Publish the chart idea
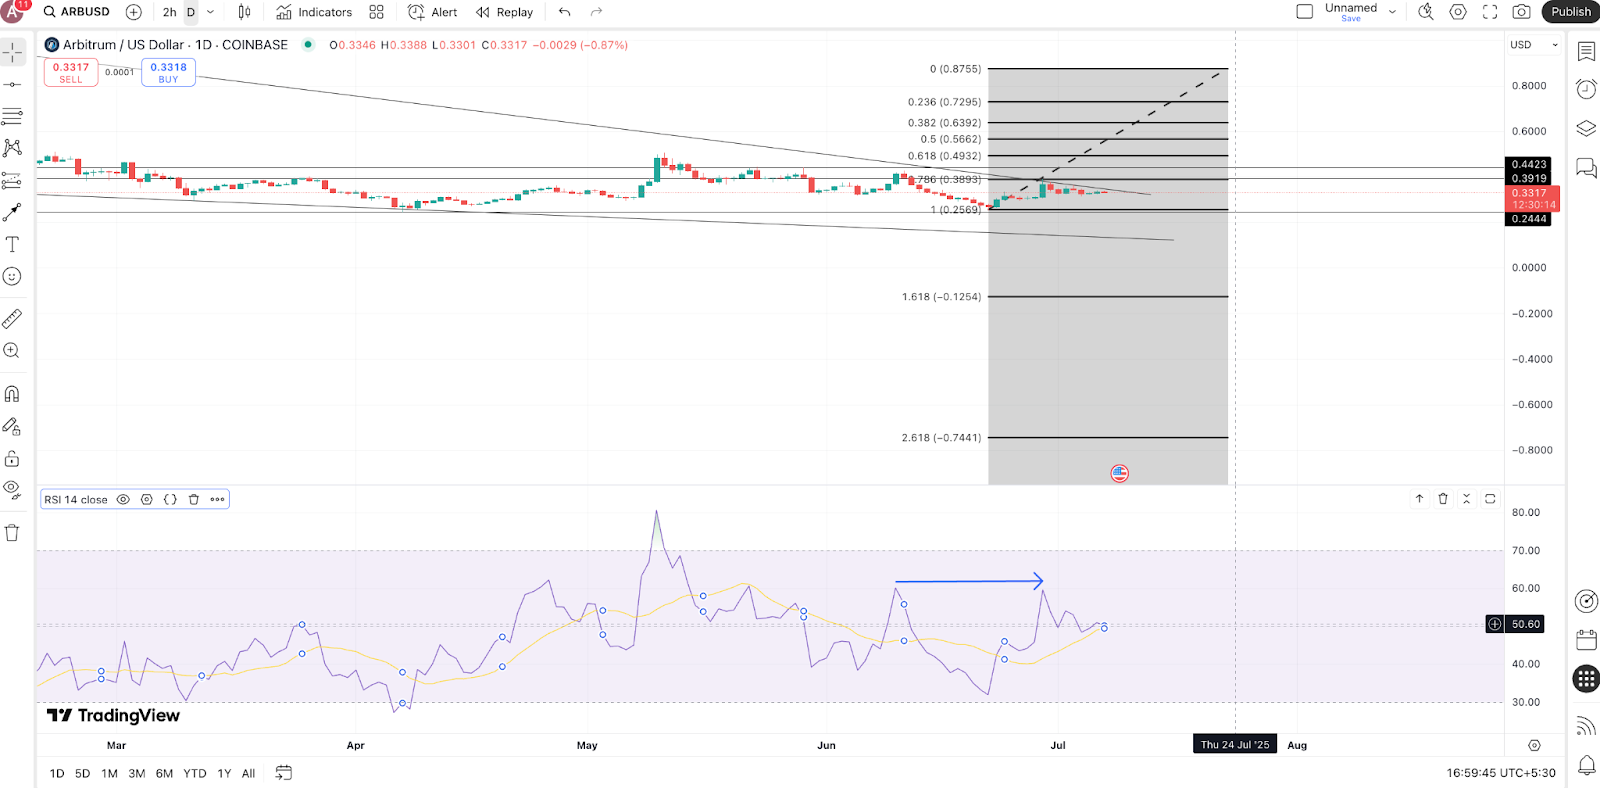 [1570, 12]
